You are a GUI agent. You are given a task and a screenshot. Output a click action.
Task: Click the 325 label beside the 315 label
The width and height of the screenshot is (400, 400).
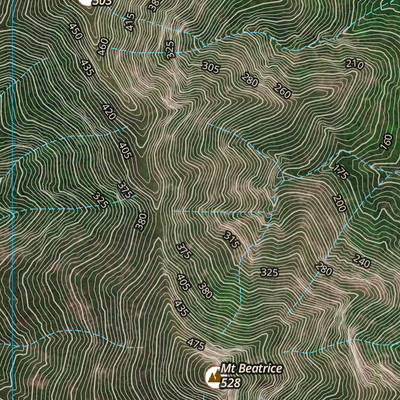coord(269,272)
